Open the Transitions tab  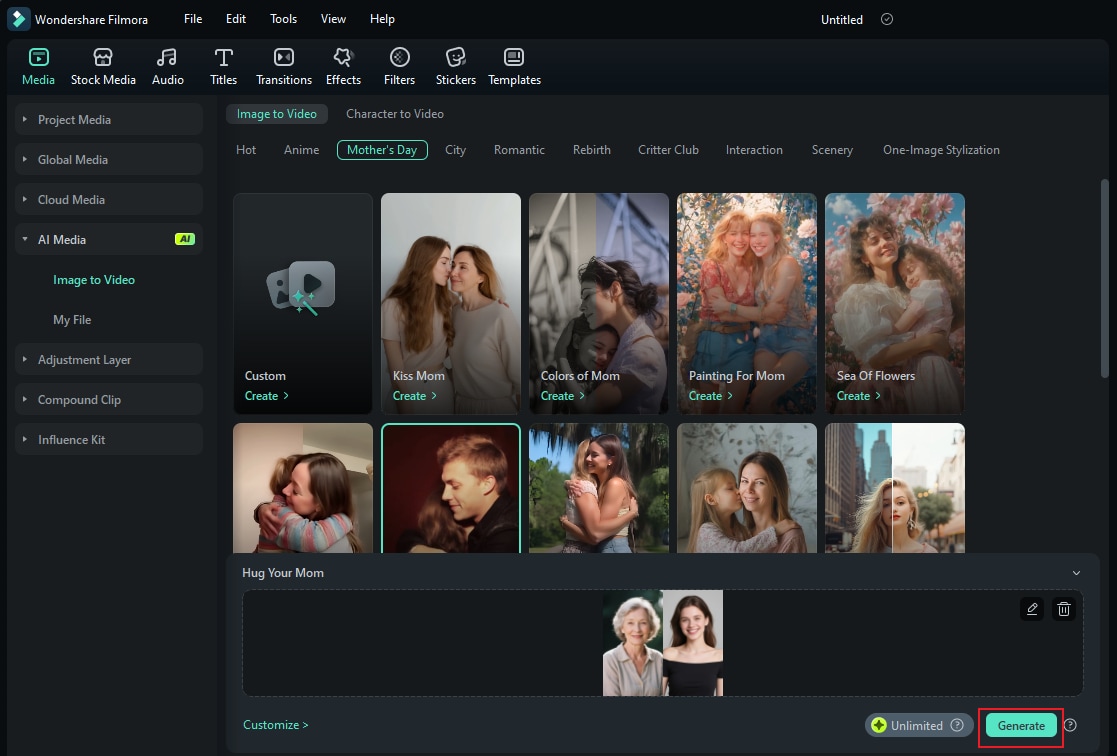[x=284, y=66]
